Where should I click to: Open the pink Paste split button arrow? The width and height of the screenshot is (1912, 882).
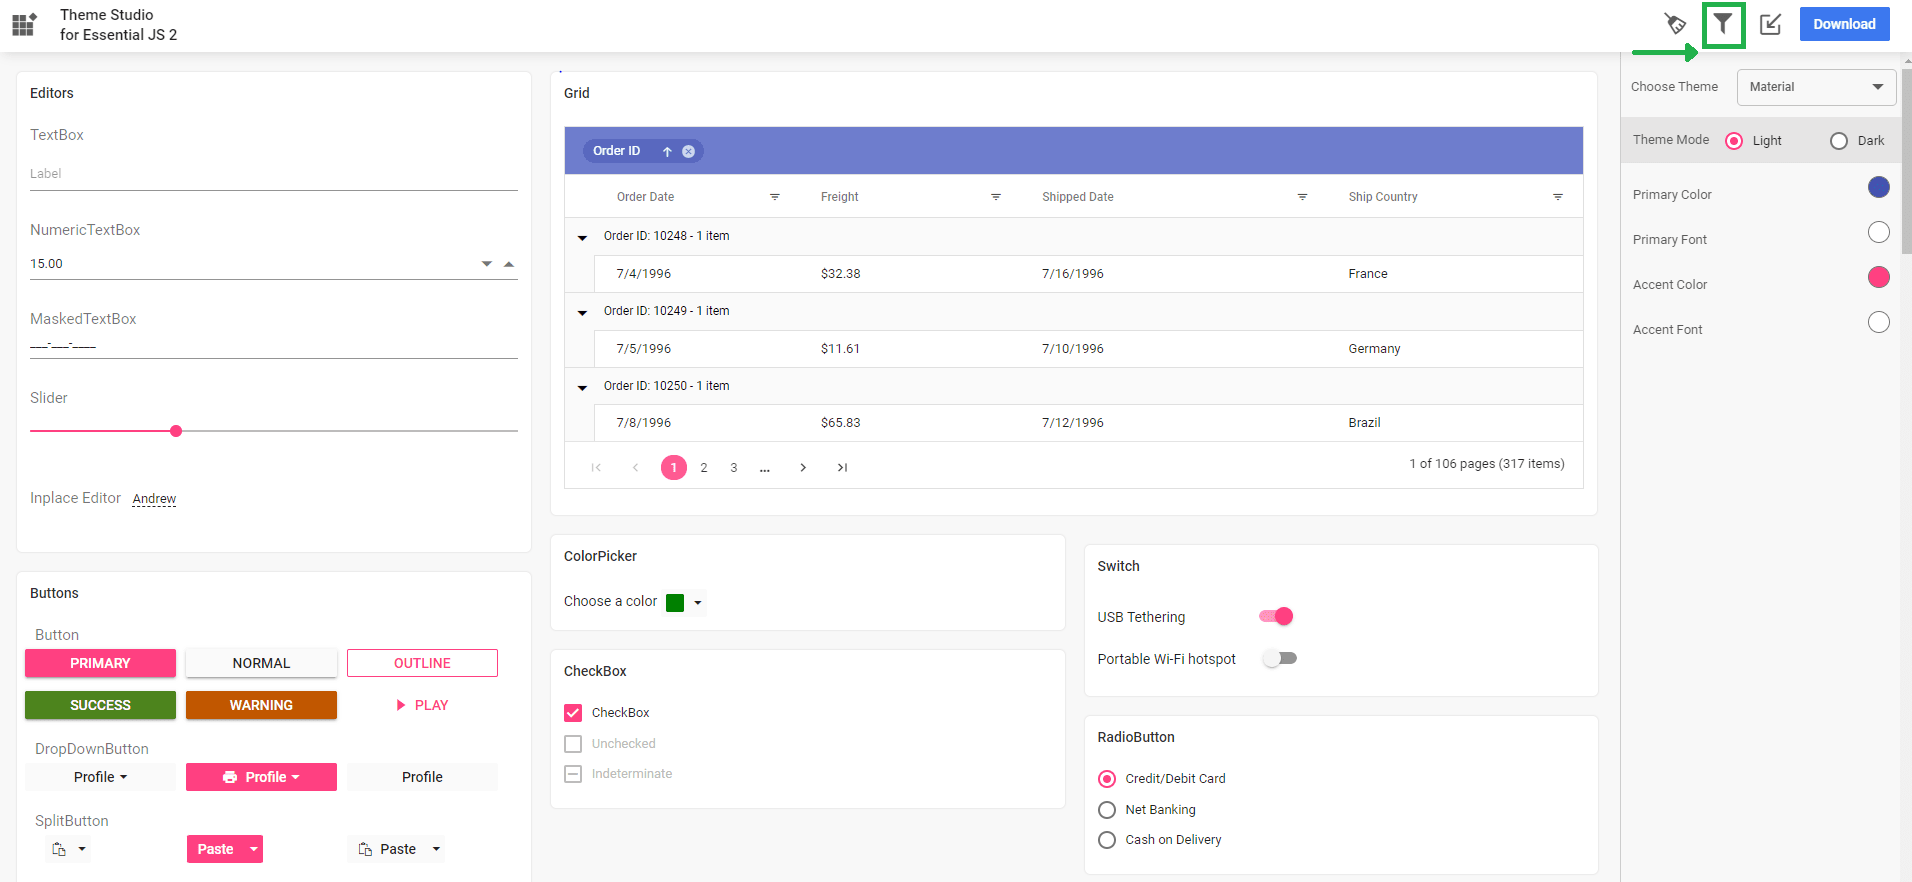coord(254,849)
